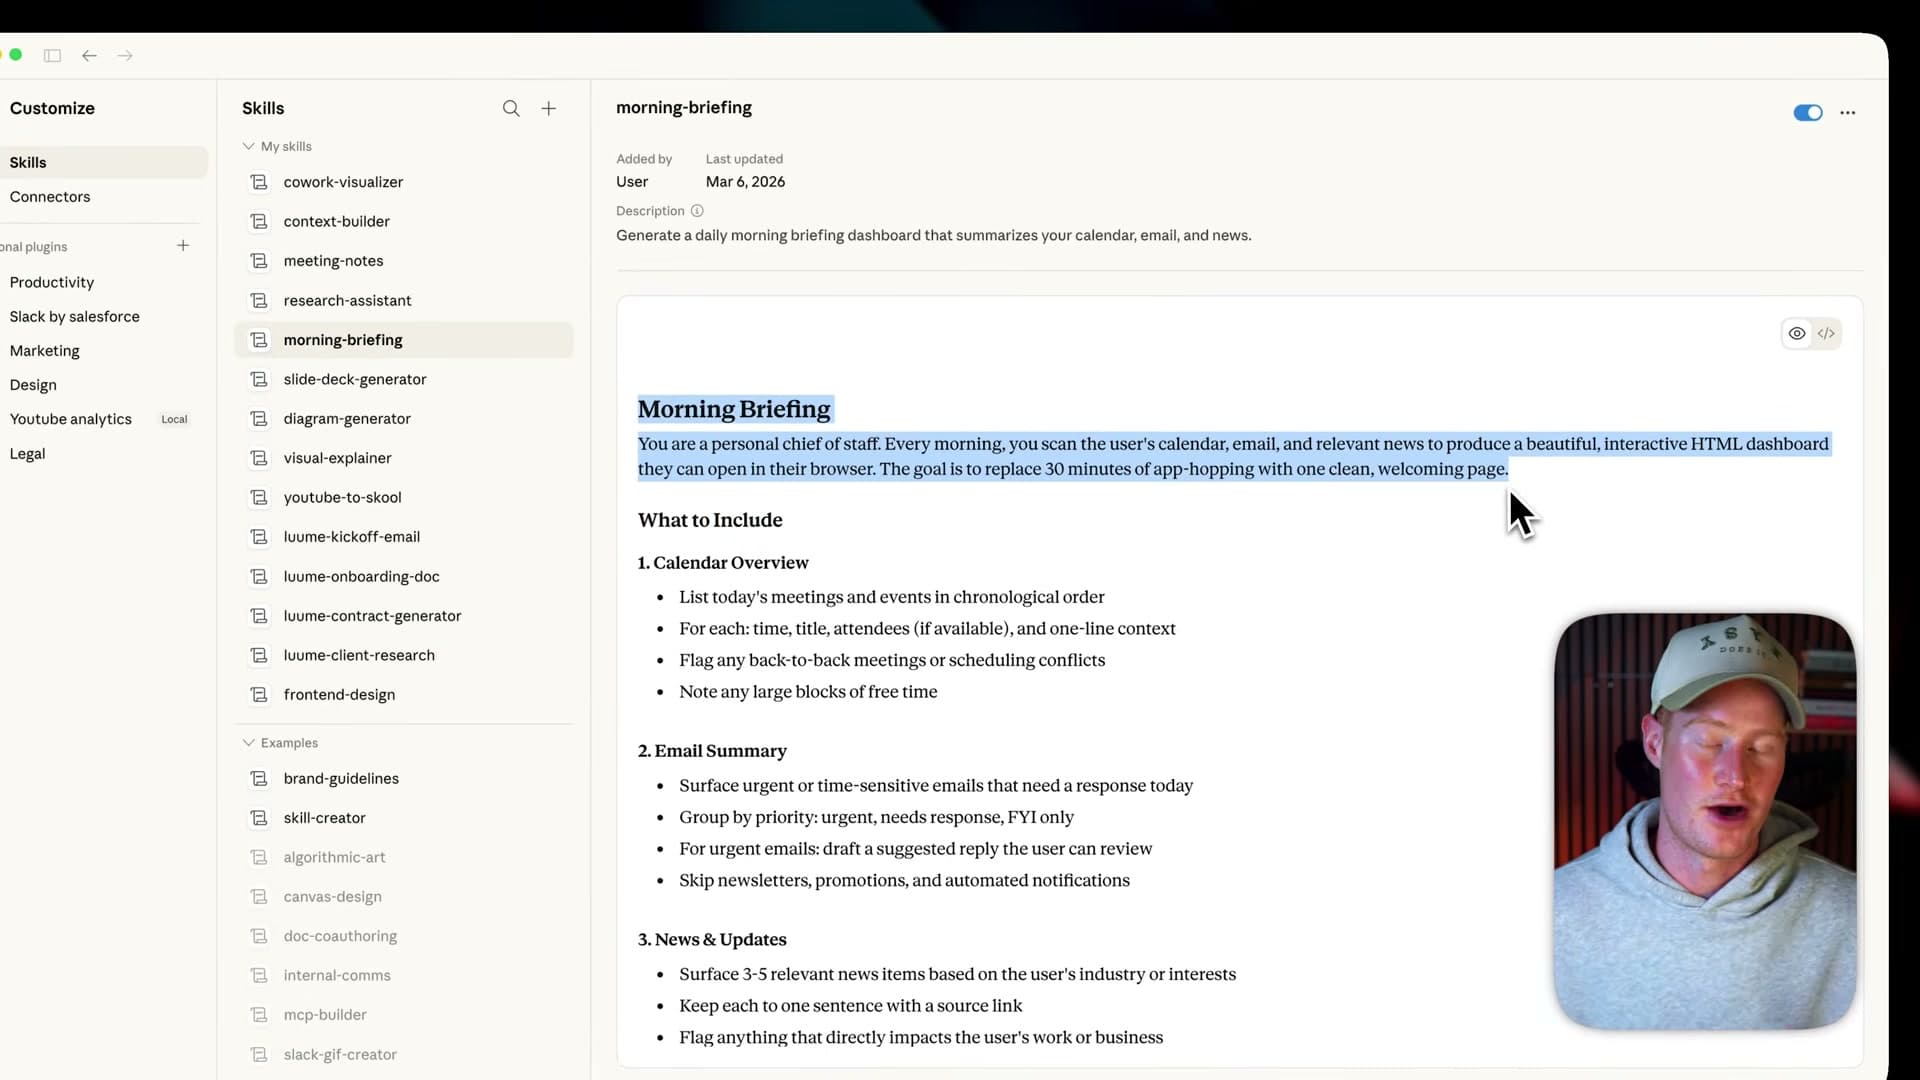Image resolution: width=1920 pixels, height=1080 pixels.
Task: Open the skill-creator example skill
Action: click(x=322, y=817)
